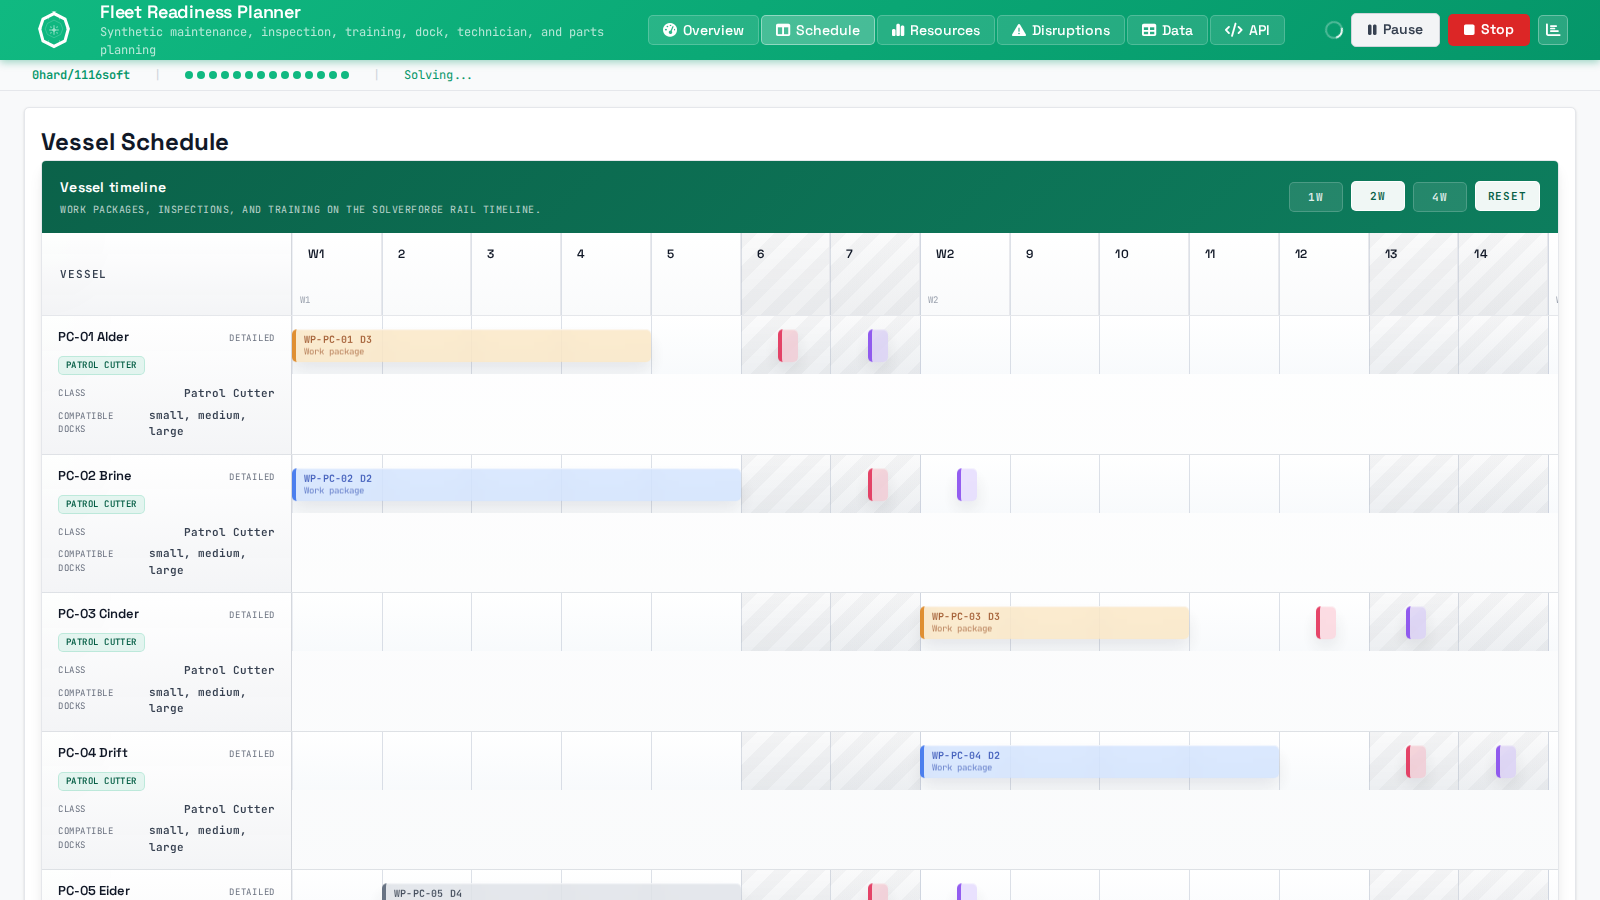This screenshot has width=1600, height=900.
Task: Select vessel name PC-04 Drift
Action: (92, 753)
